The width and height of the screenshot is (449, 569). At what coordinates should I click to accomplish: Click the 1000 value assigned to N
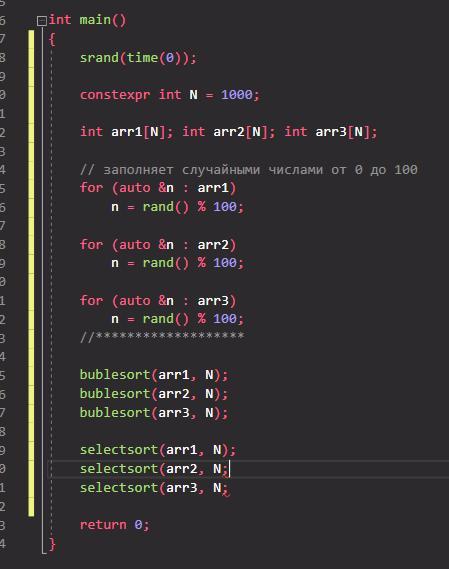237,95
